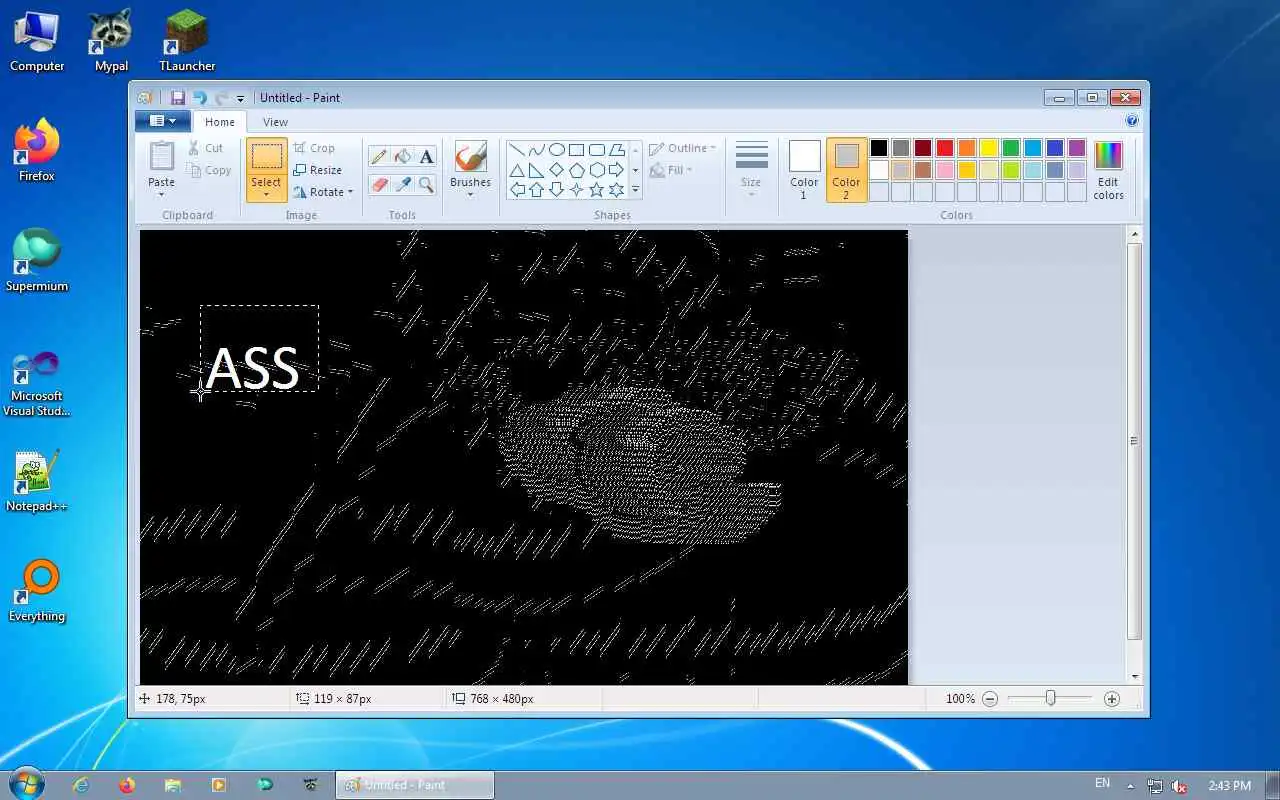
Task: Choose the Rectangle shape
Action: [x=577, y=150]
